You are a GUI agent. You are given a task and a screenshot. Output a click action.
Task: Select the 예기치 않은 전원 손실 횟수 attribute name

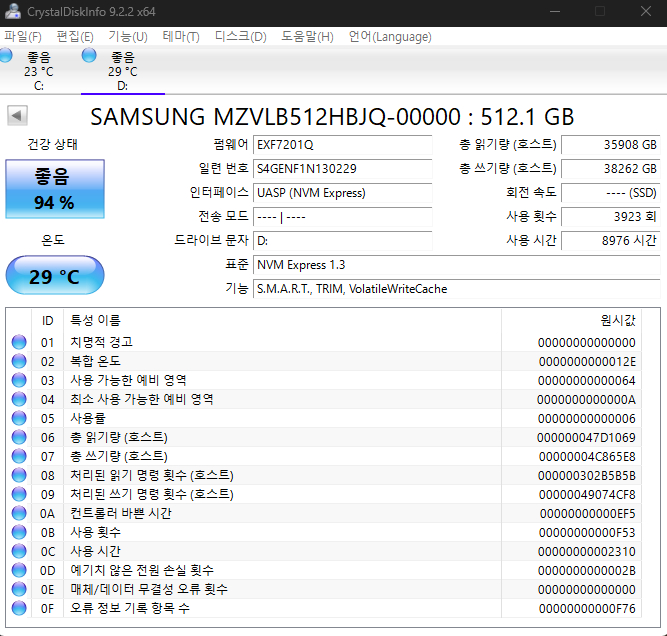tap(142, 570)
